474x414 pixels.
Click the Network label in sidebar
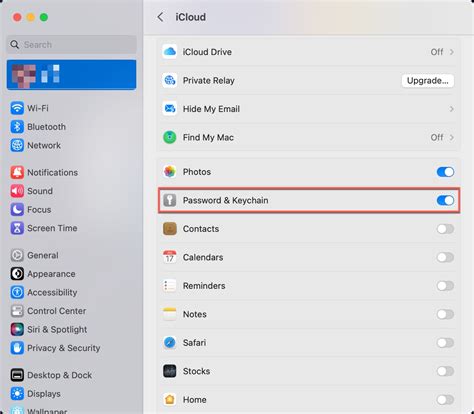(44, 146)
